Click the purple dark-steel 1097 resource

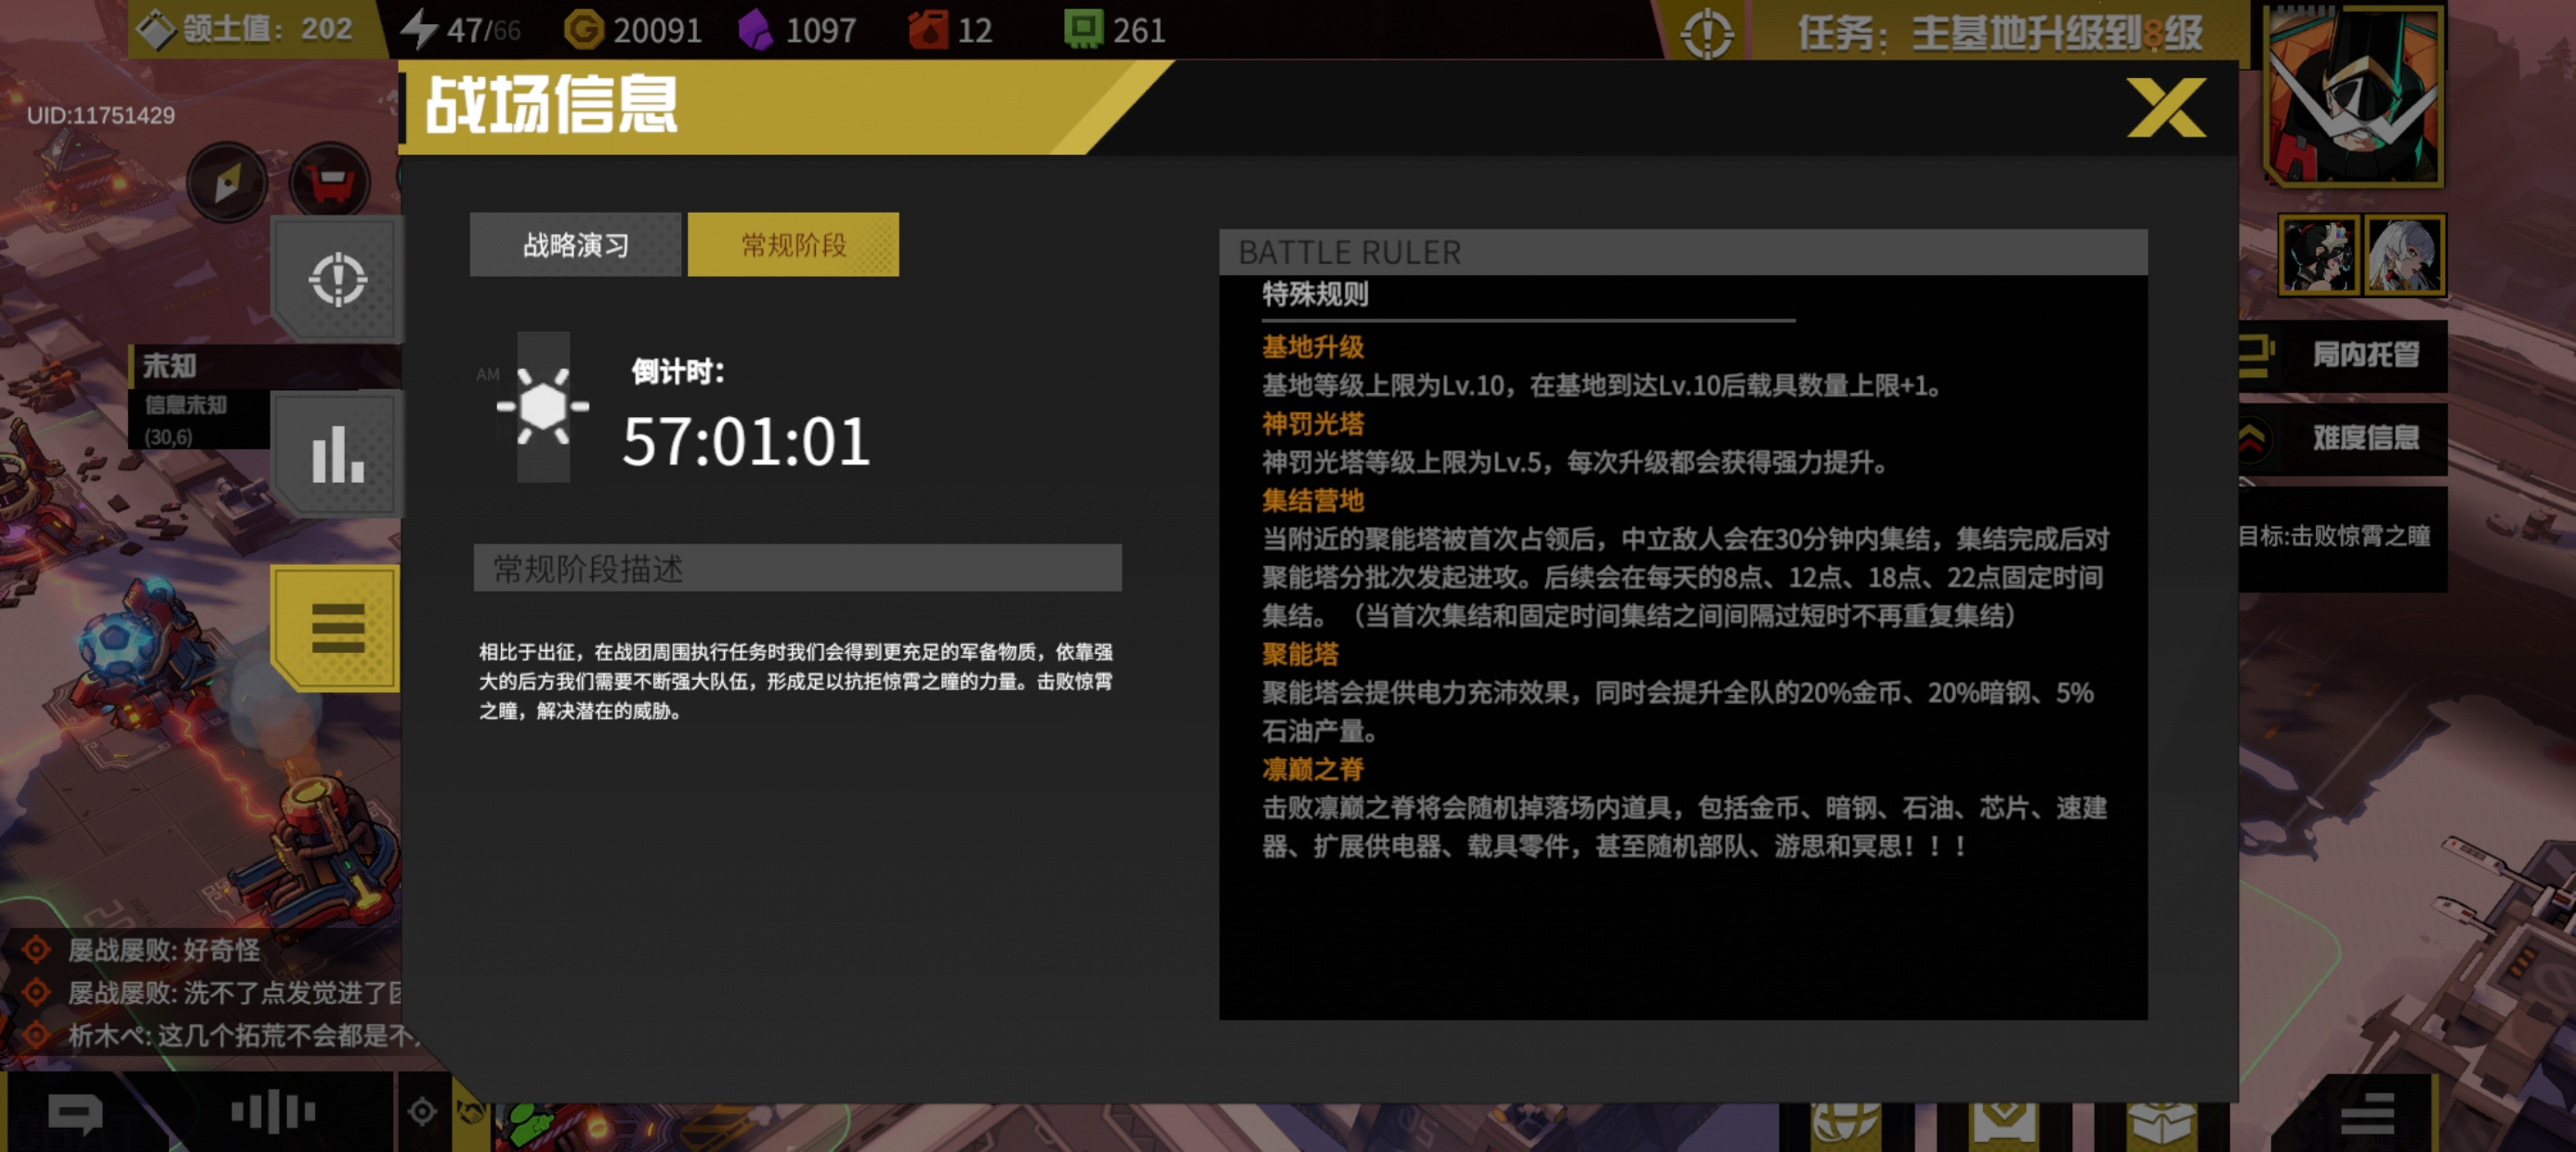point(797,29)
